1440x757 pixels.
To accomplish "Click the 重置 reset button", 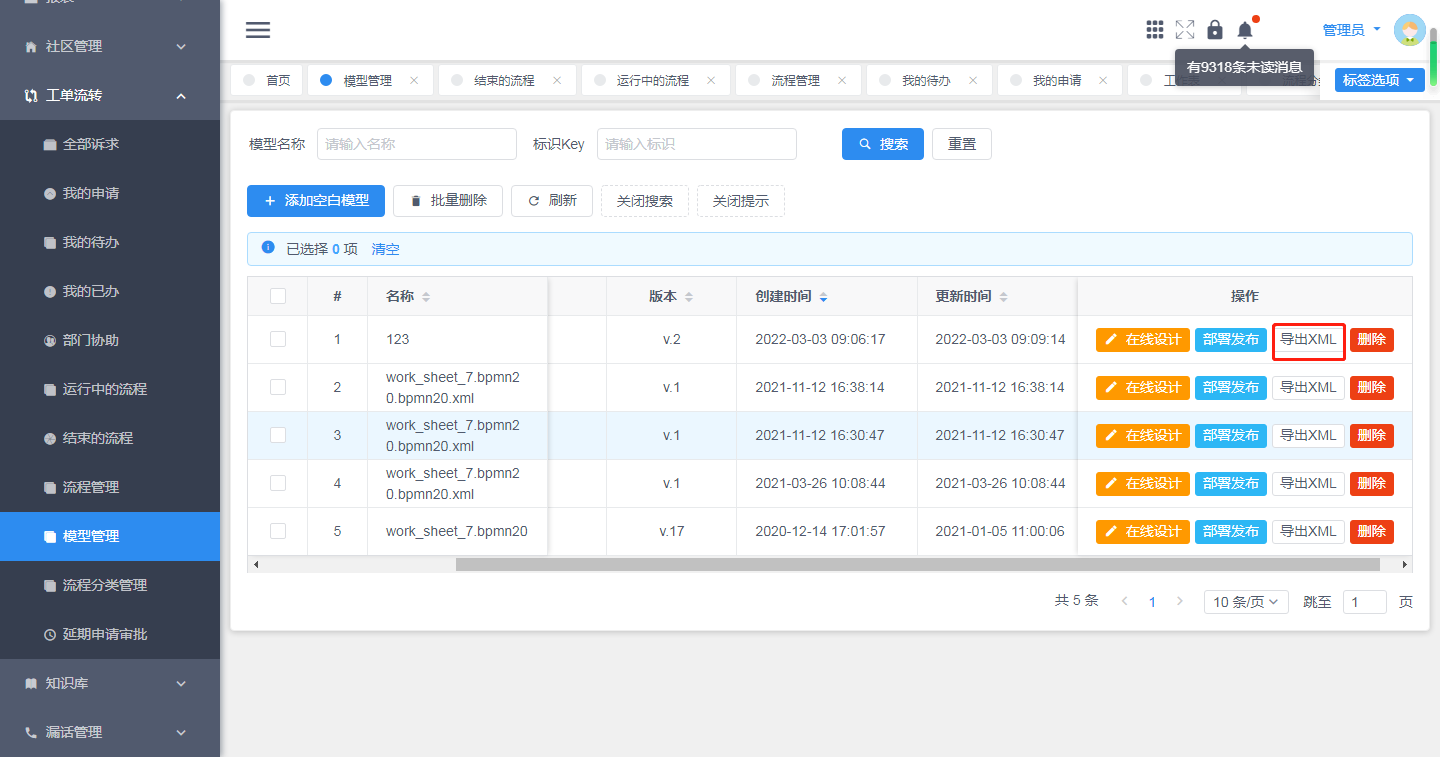I will tap(962, 144).
